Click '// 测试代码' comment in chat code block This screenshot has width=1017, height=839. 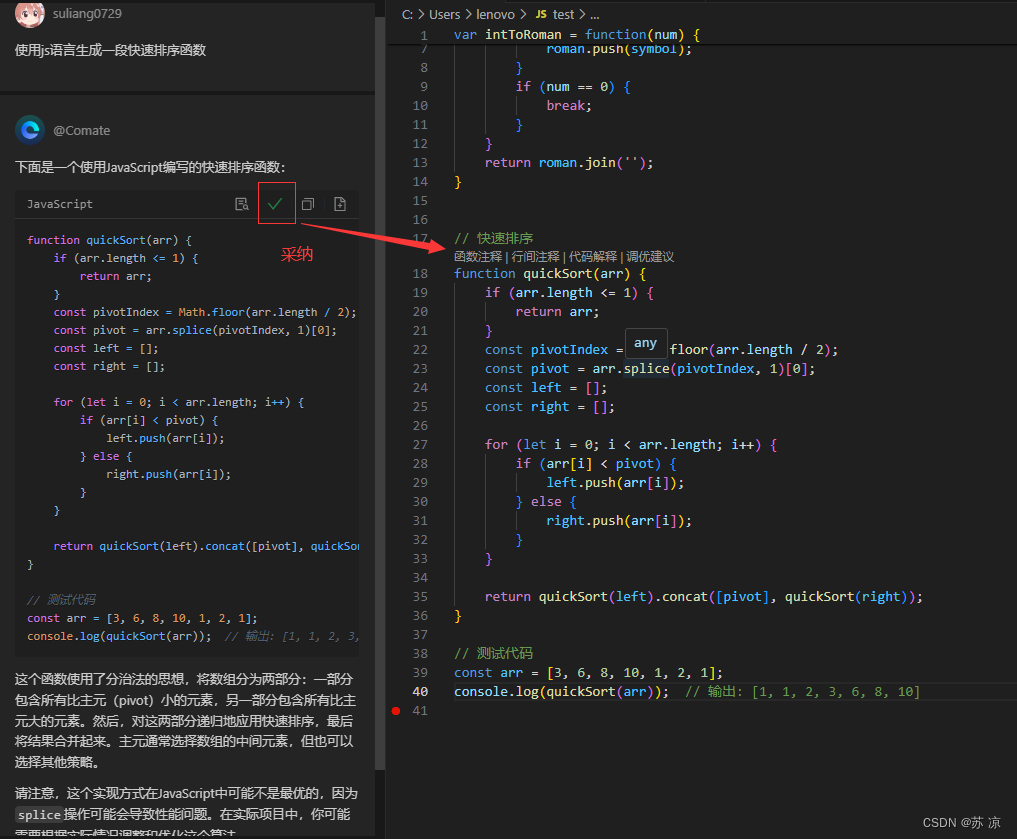(61, 600)
